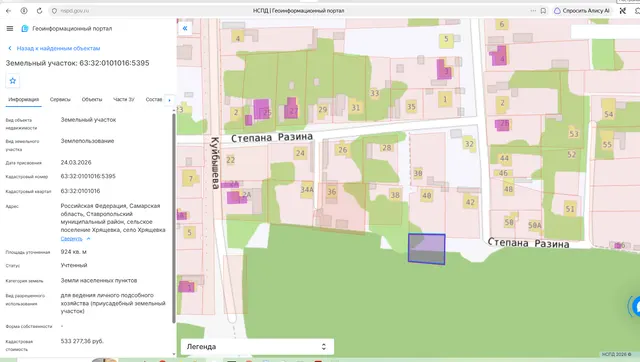This screenshot has width=640, height=362.
Task: Switch to the Состав tab
Action: [x=154, y=100]
